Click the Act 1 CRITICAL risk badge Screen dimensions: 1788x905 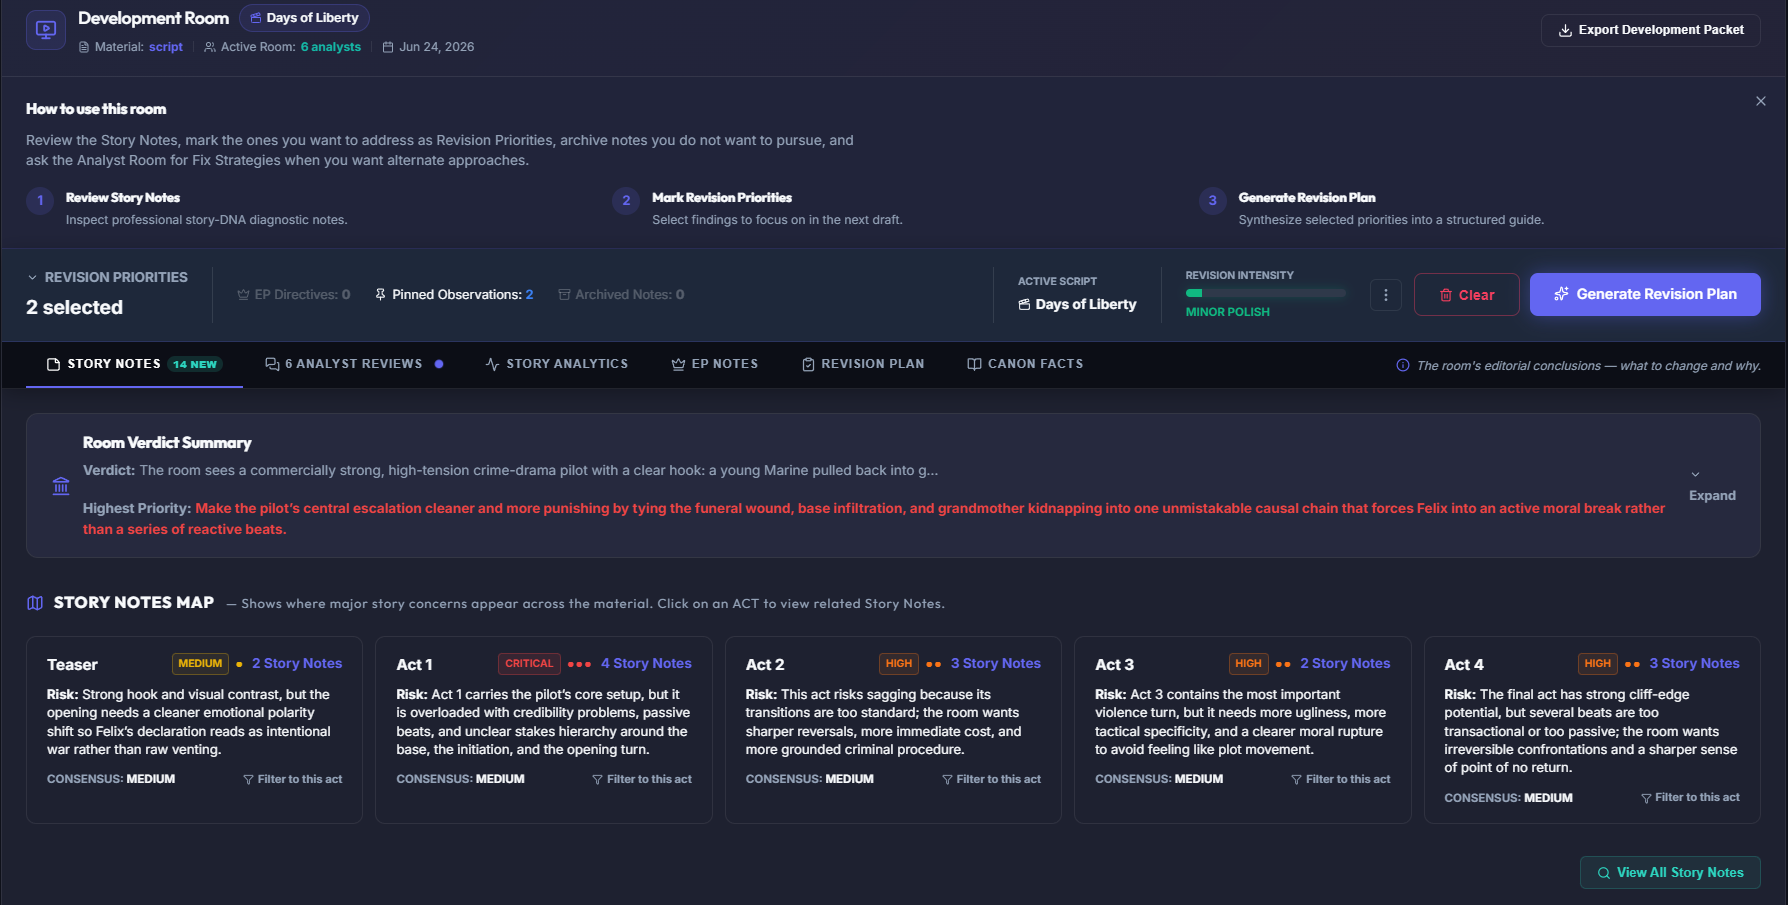[x=529, y=664]
